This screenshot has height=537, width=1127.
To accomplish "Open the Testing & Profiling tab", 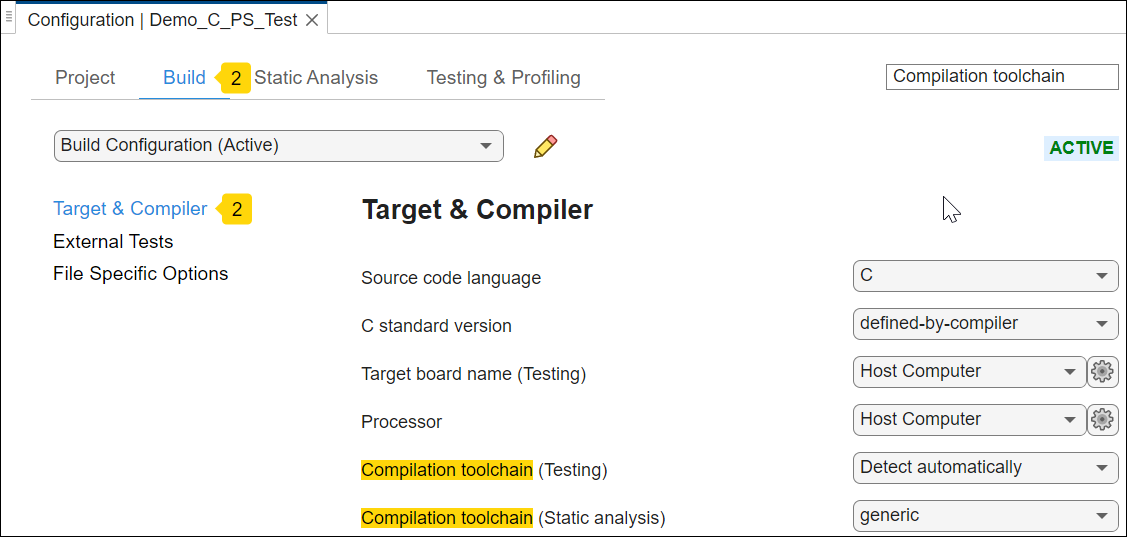I will tap(503, 78).
